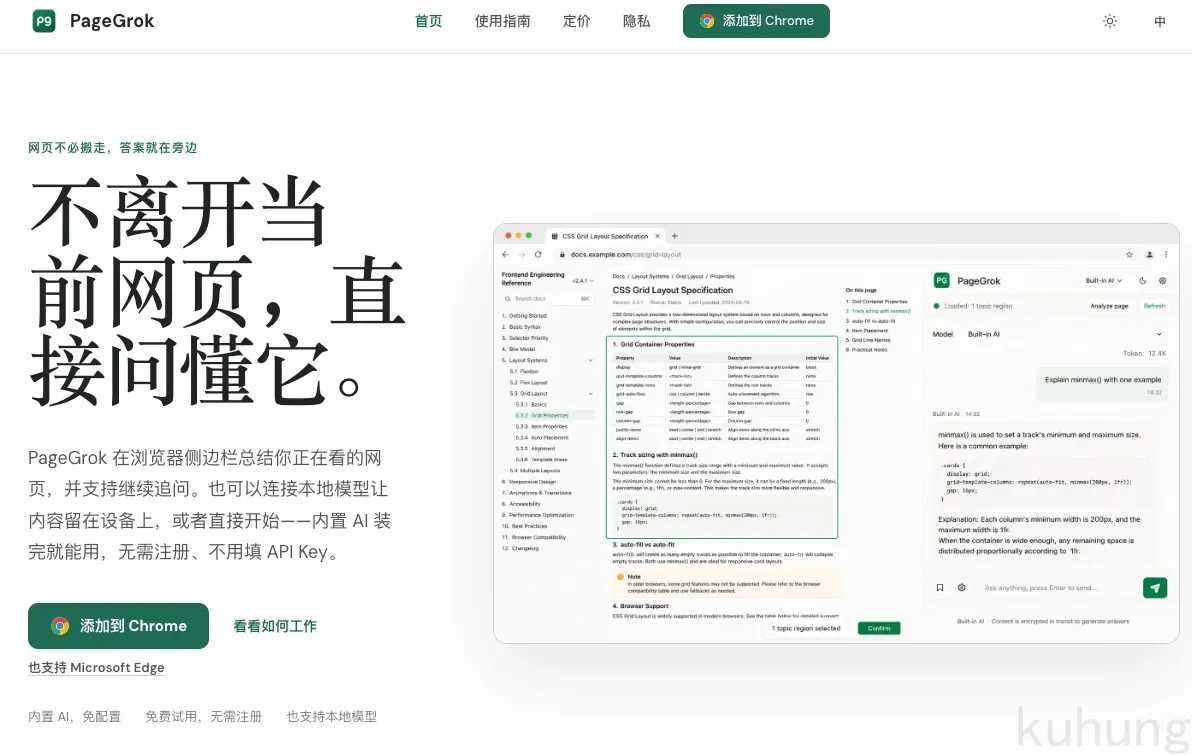The width and height of the screenshot is (1192, 755).
Task: Expand the Model Built-in AI selector chevron
Action: tap(1159, 334)
